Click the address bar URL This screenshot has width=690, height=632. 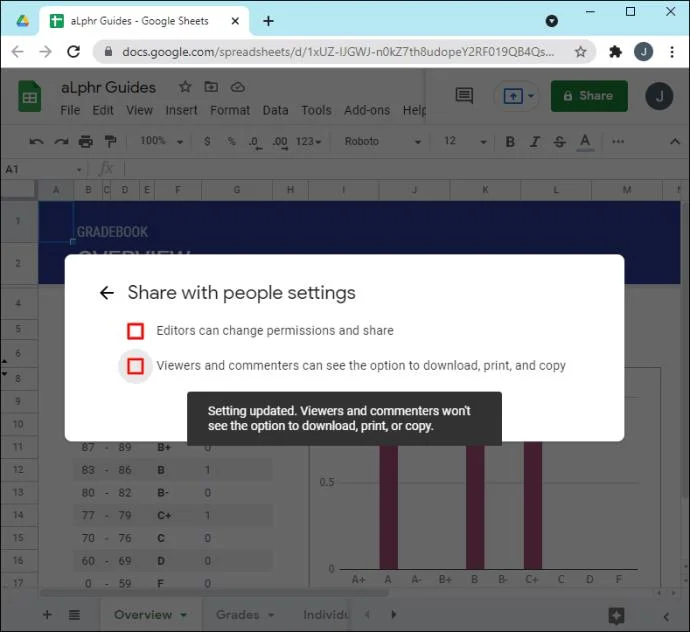click(338, 51)
